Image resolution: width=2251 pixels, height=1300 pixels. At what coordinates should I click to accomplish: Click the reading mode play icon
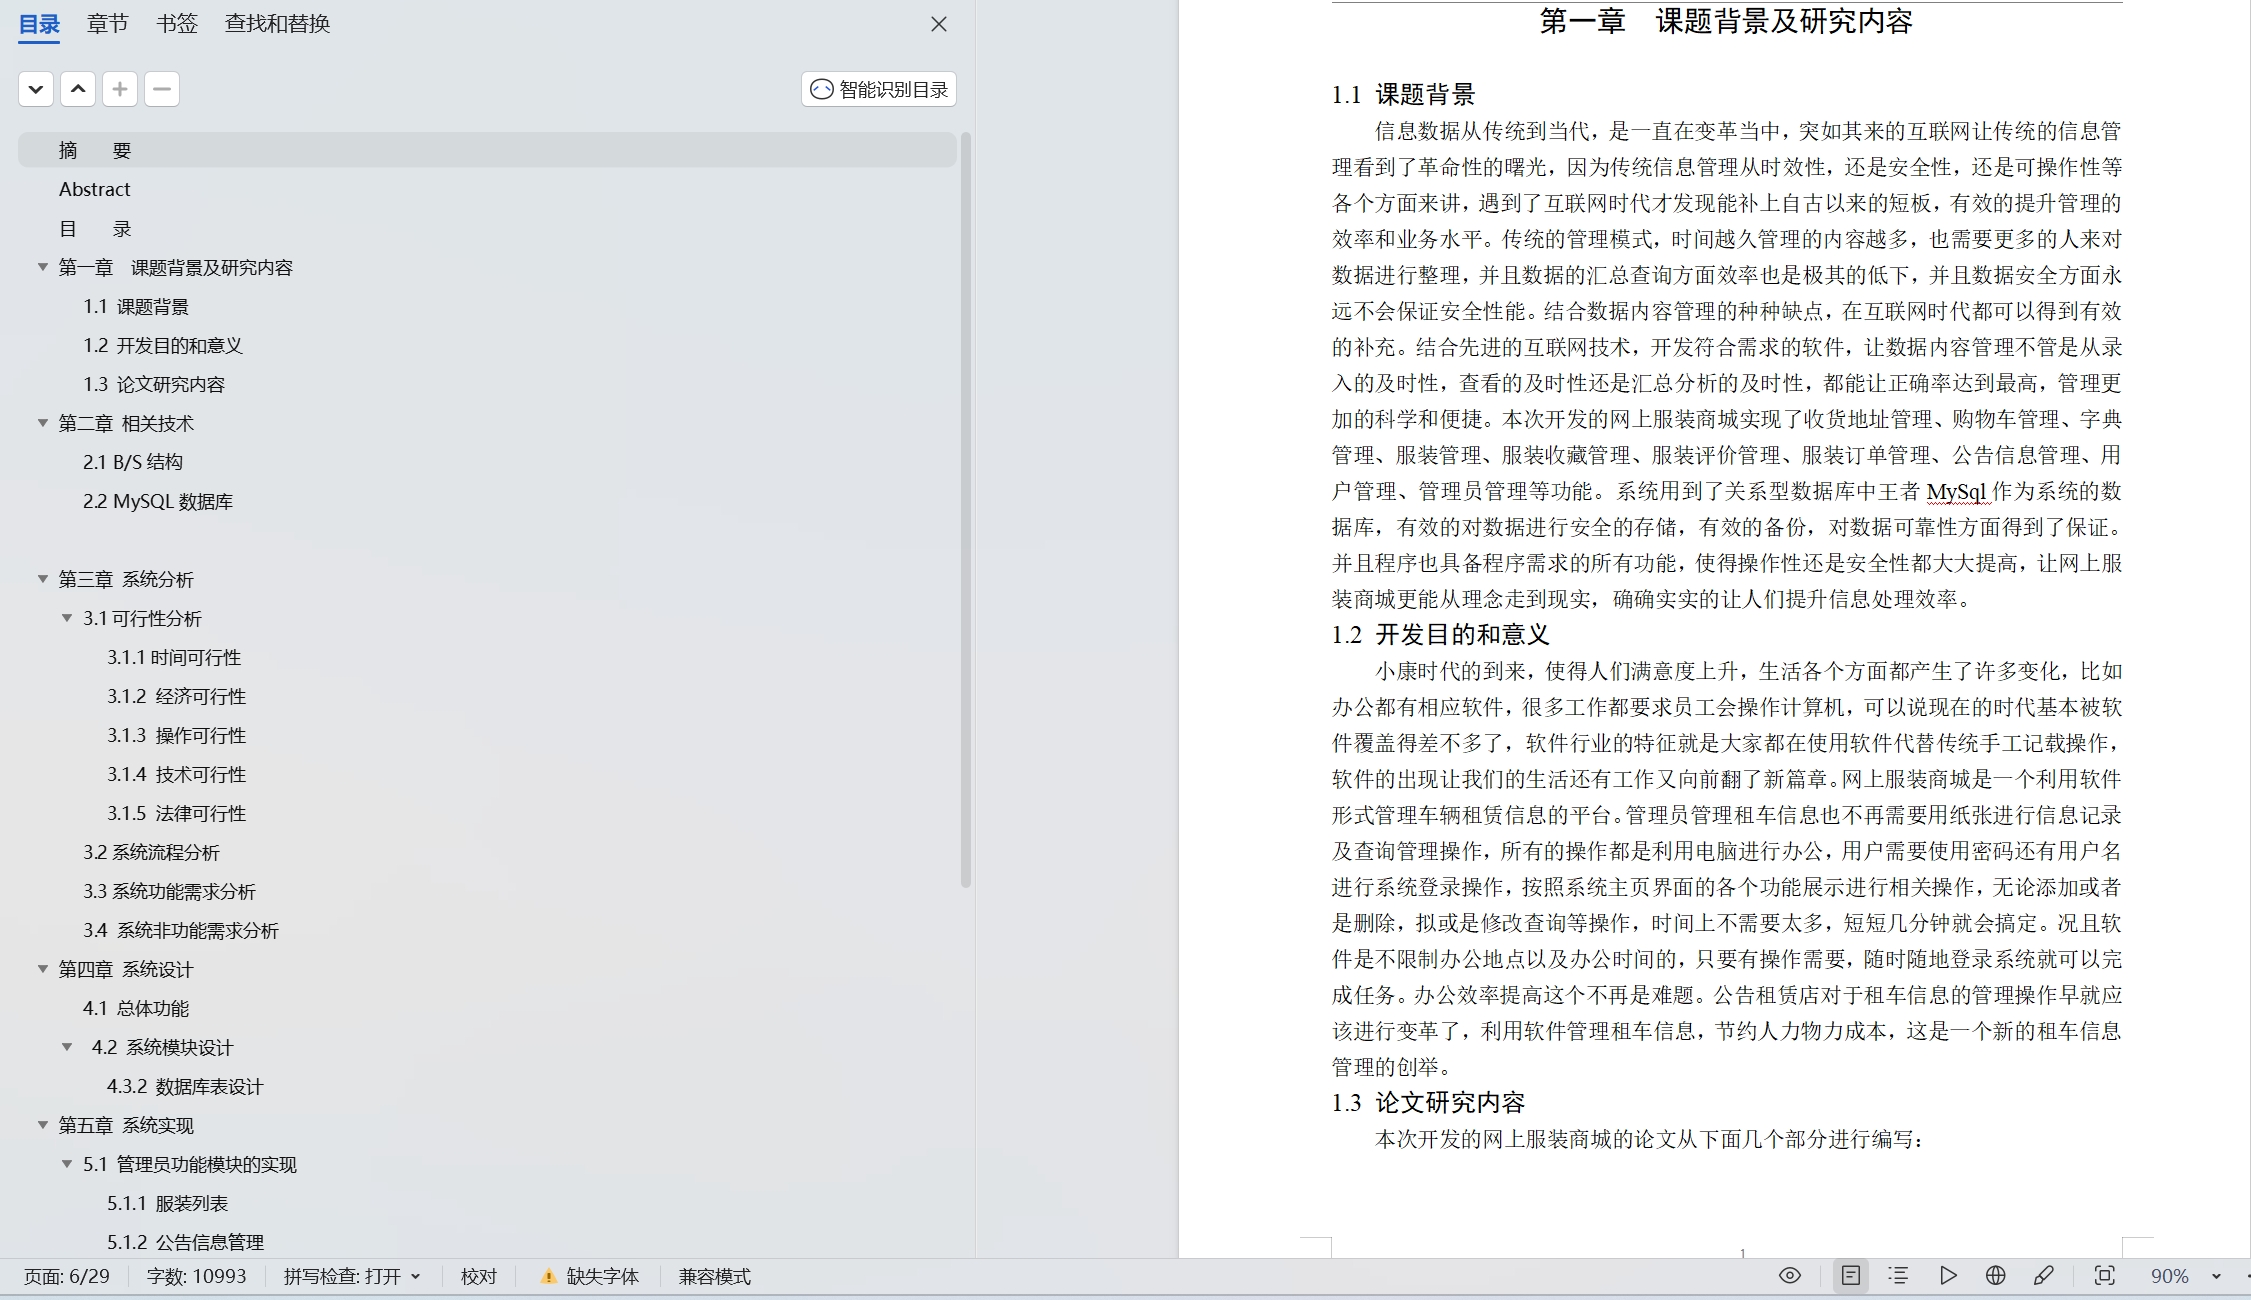(x=1948, y=1275)
